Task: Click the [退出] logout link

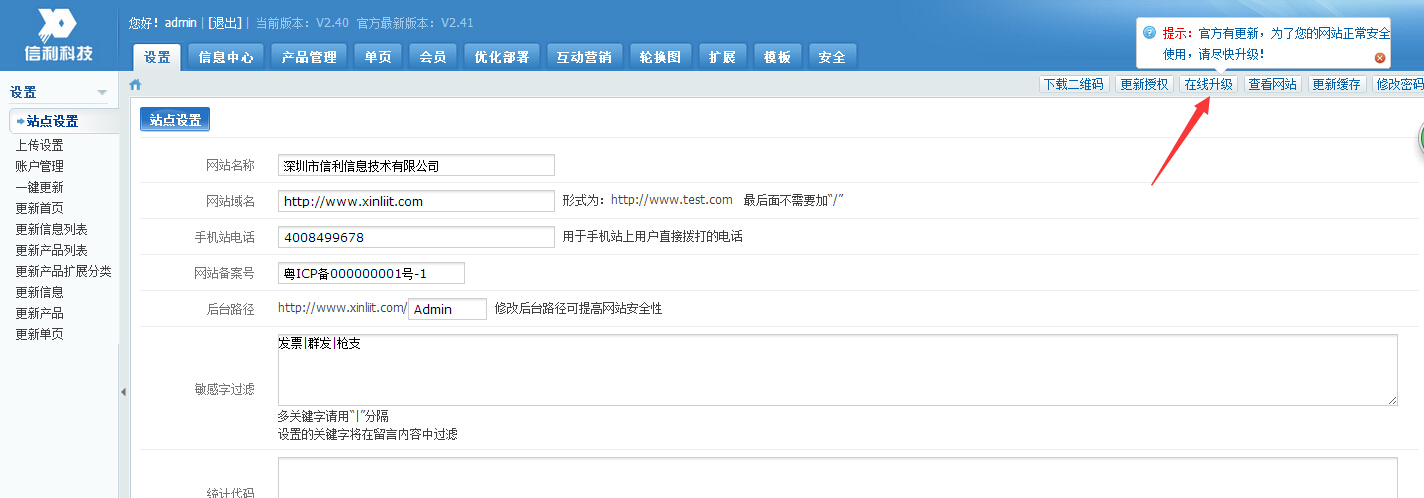Action: click(x=225, y=22)
